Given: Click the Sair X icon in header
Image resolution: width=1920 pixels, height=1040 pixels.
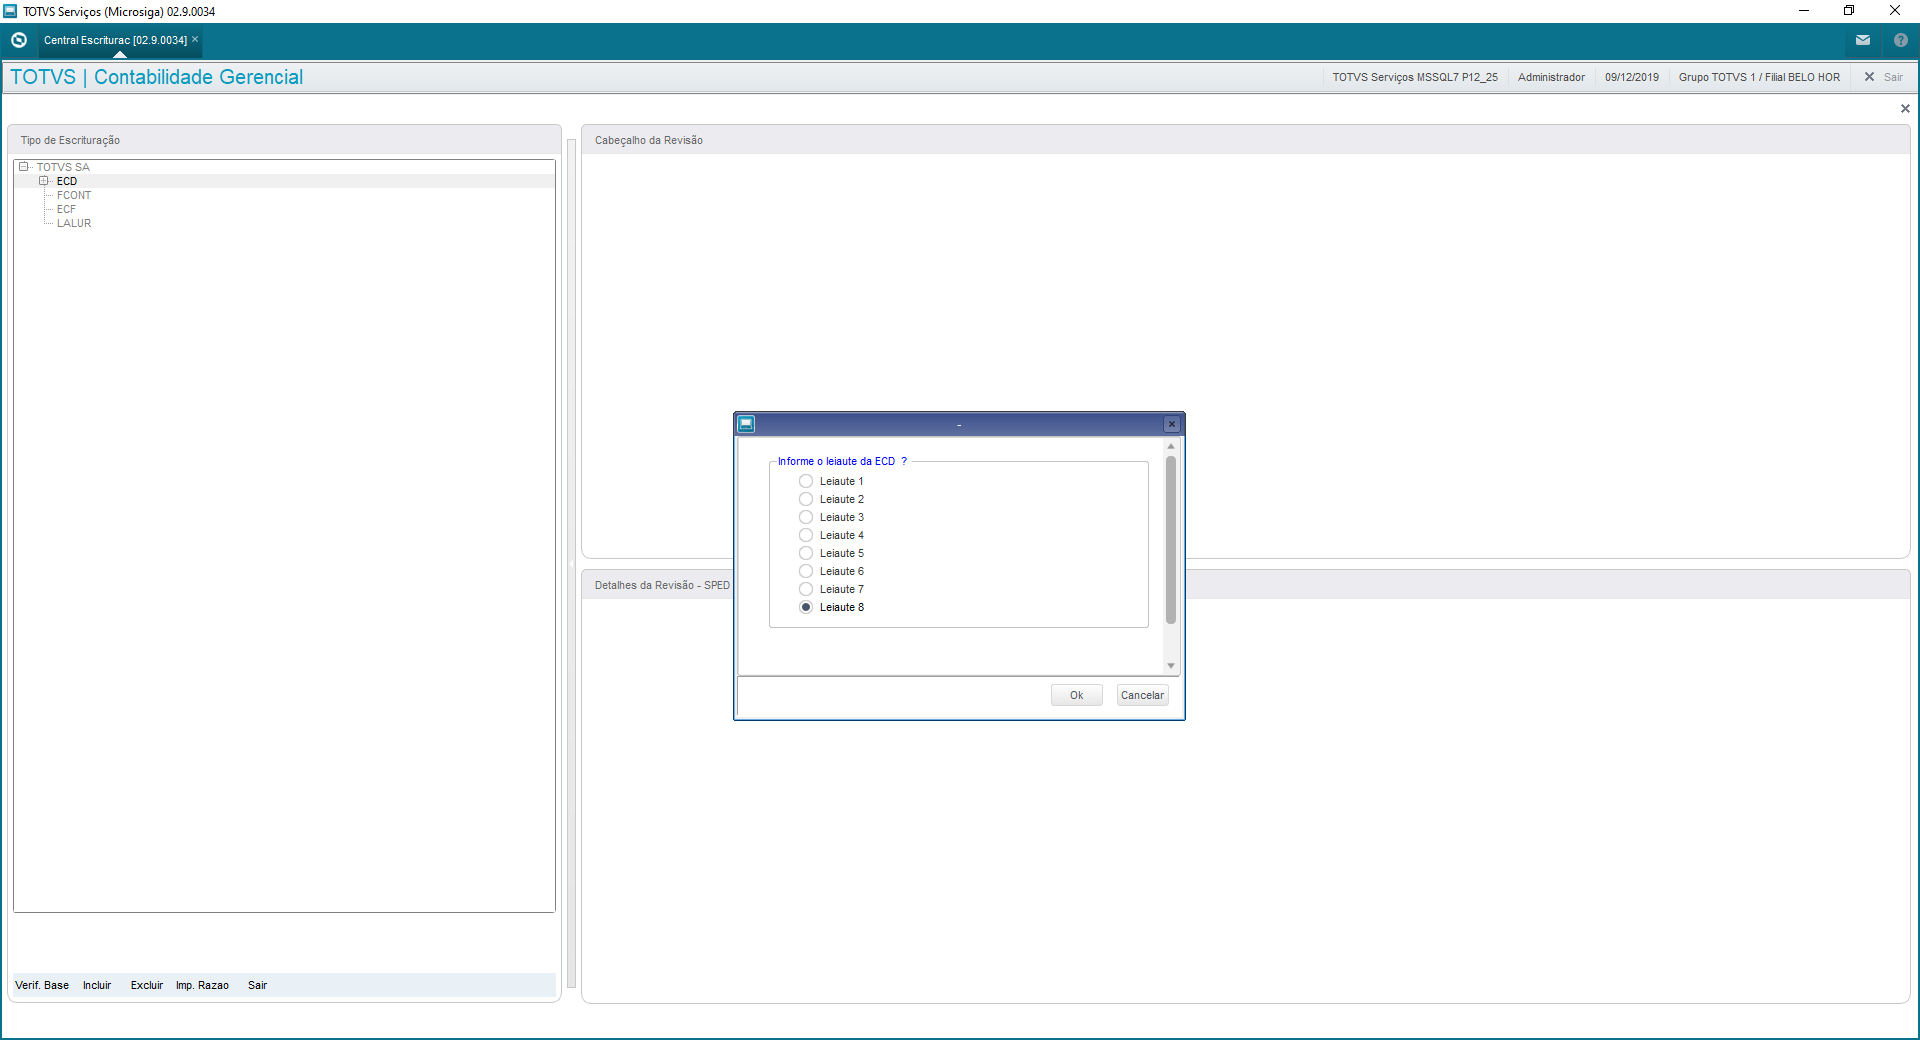Looking at the screenshot, I should click(x=1869, y=77).
